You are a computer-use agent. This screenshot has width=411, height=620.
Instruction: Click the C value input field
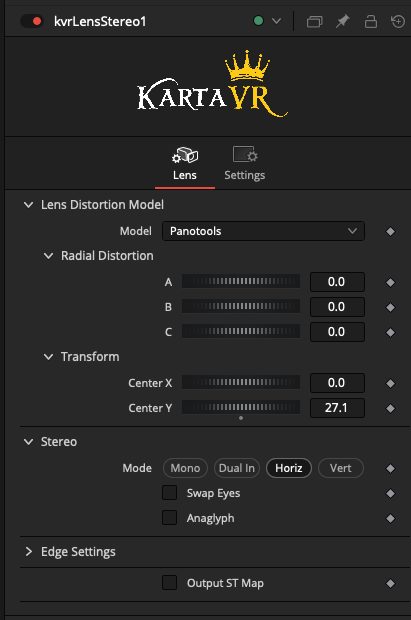pos(337,332)
